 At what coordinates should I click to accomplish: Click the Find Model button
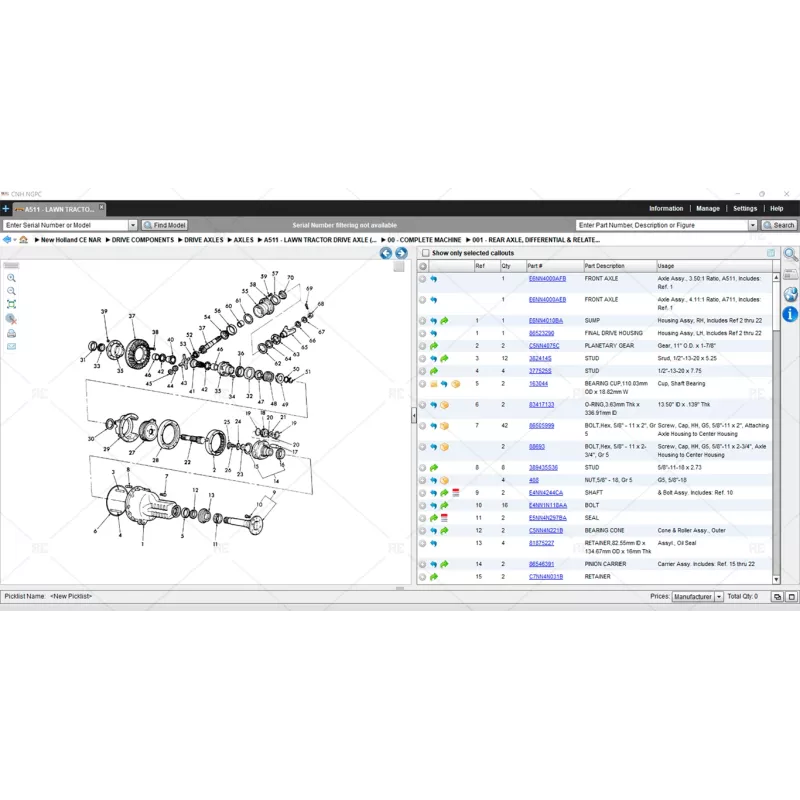click(164, 225)
